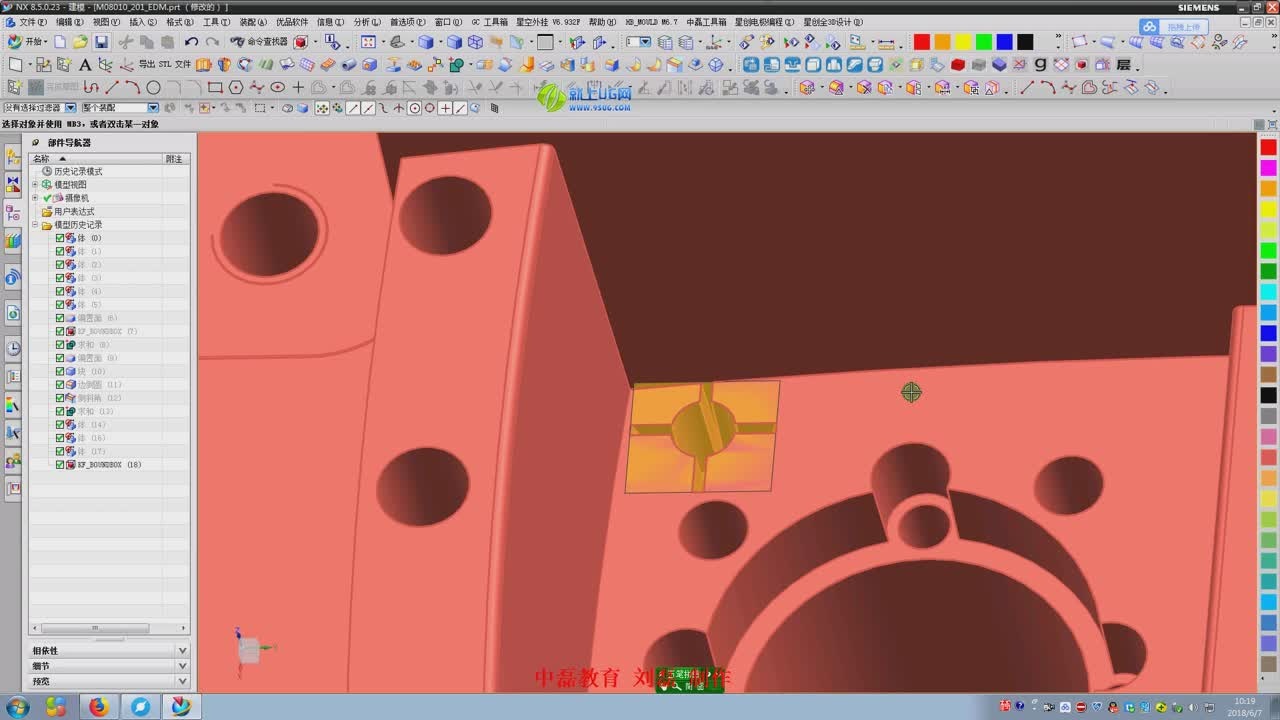The image size is (1280, 720).
Task: Click the Fit view icon
Action: coord(368,42)
